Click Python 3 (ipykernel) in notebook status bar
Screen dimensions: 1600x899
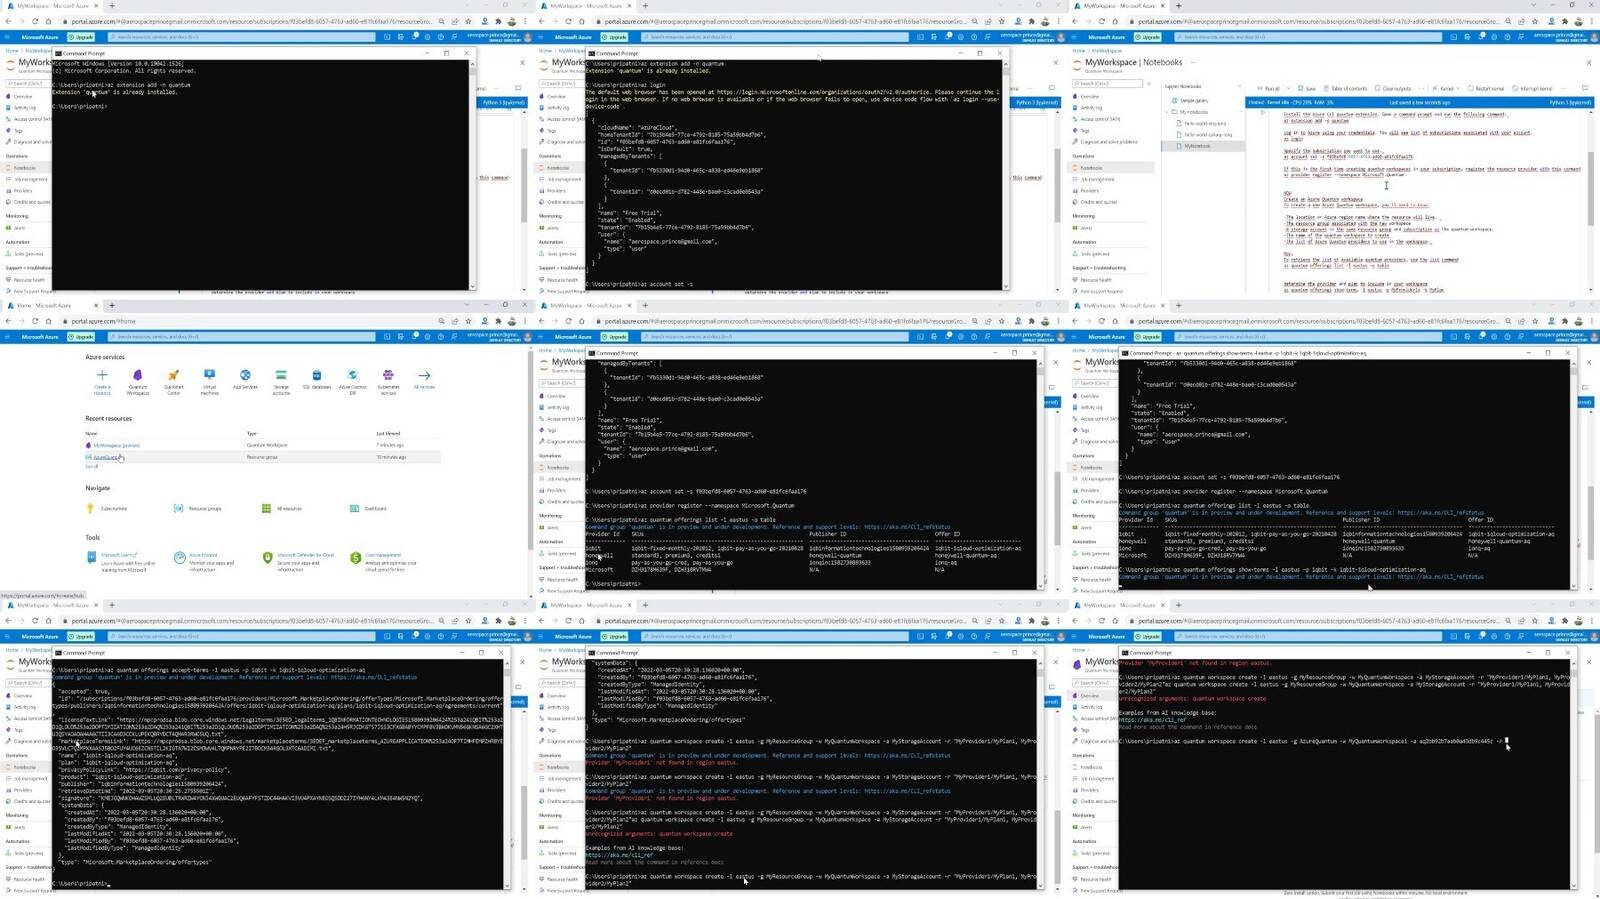point(1570,102)
